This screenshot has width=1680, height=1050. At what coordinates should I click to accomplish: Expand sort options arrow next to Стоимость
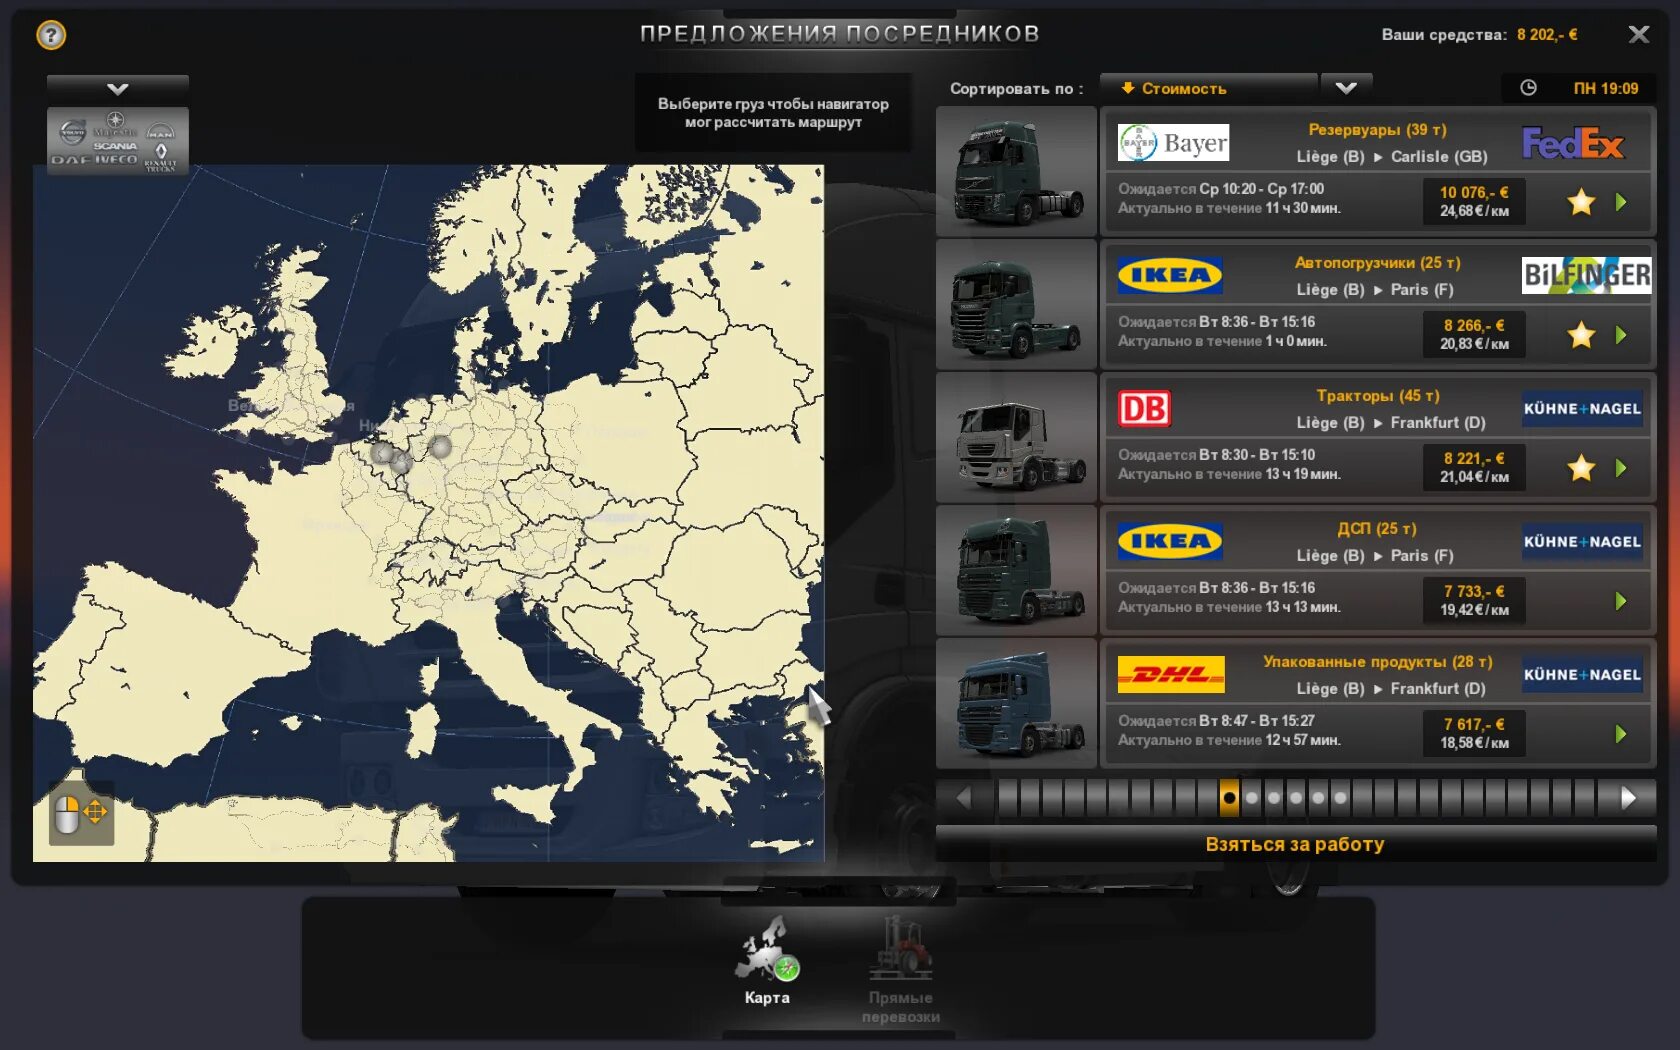[x=1346, y=88]
